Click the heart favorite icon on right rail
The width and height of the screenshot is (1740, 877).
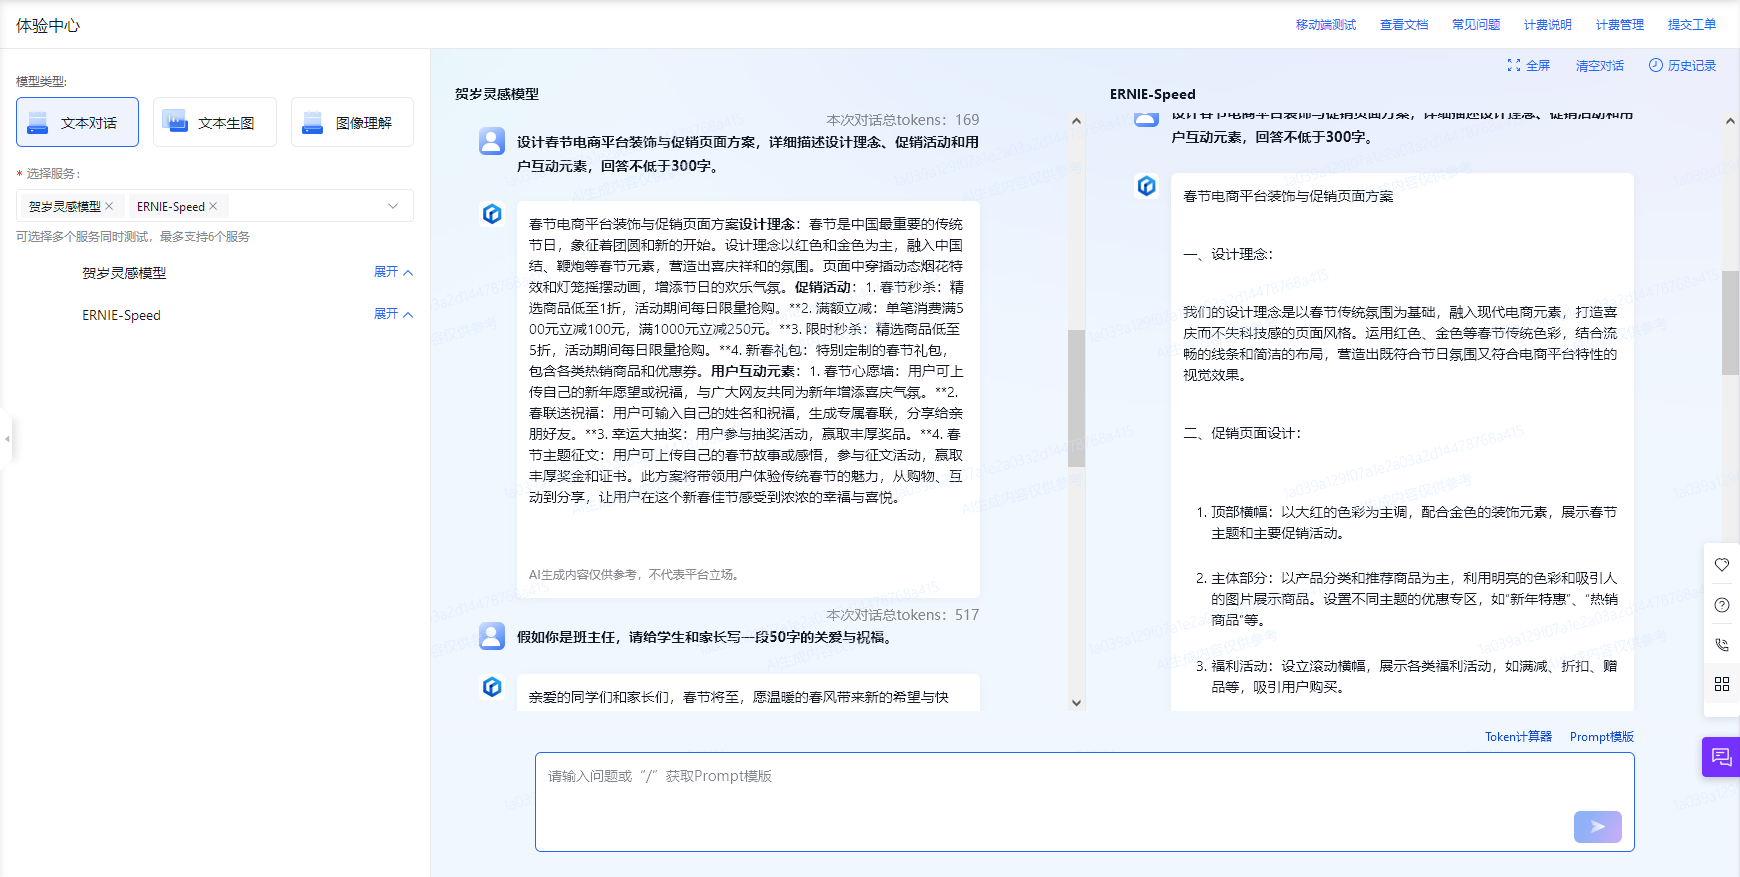1722,565
